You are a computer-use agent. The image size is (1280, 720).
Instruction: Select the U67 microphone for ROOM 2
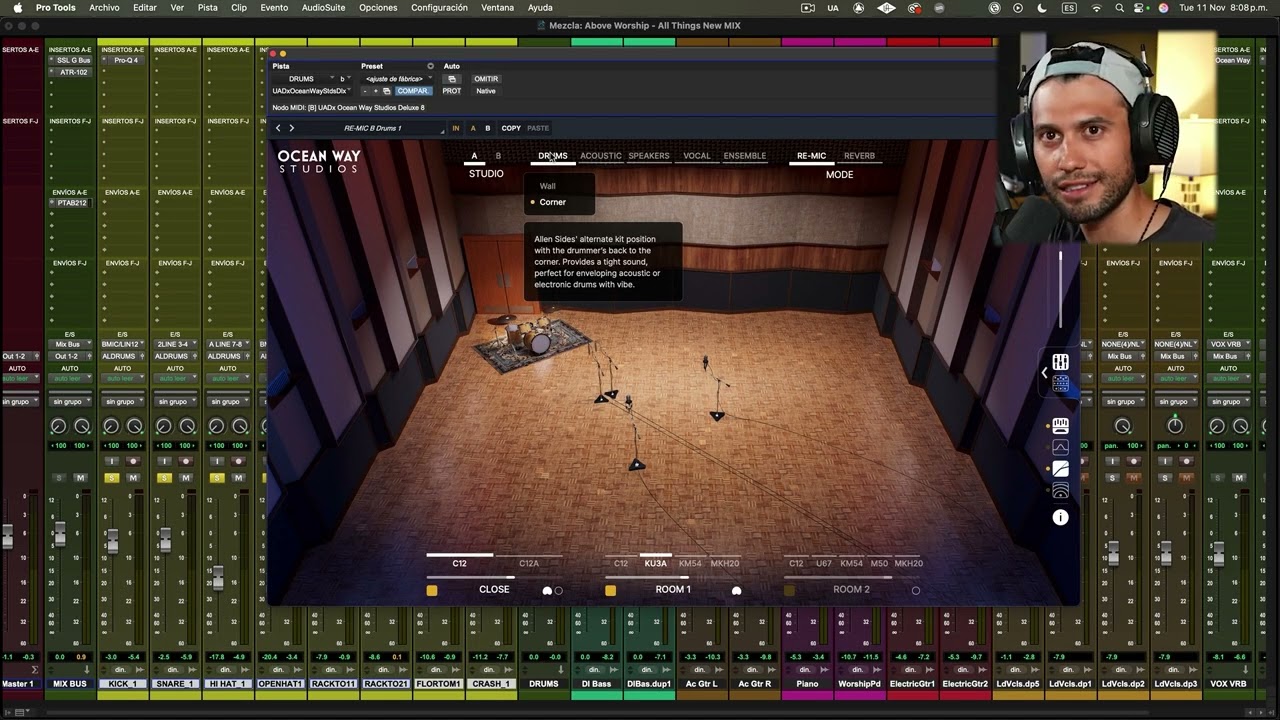tap(824, 564)
